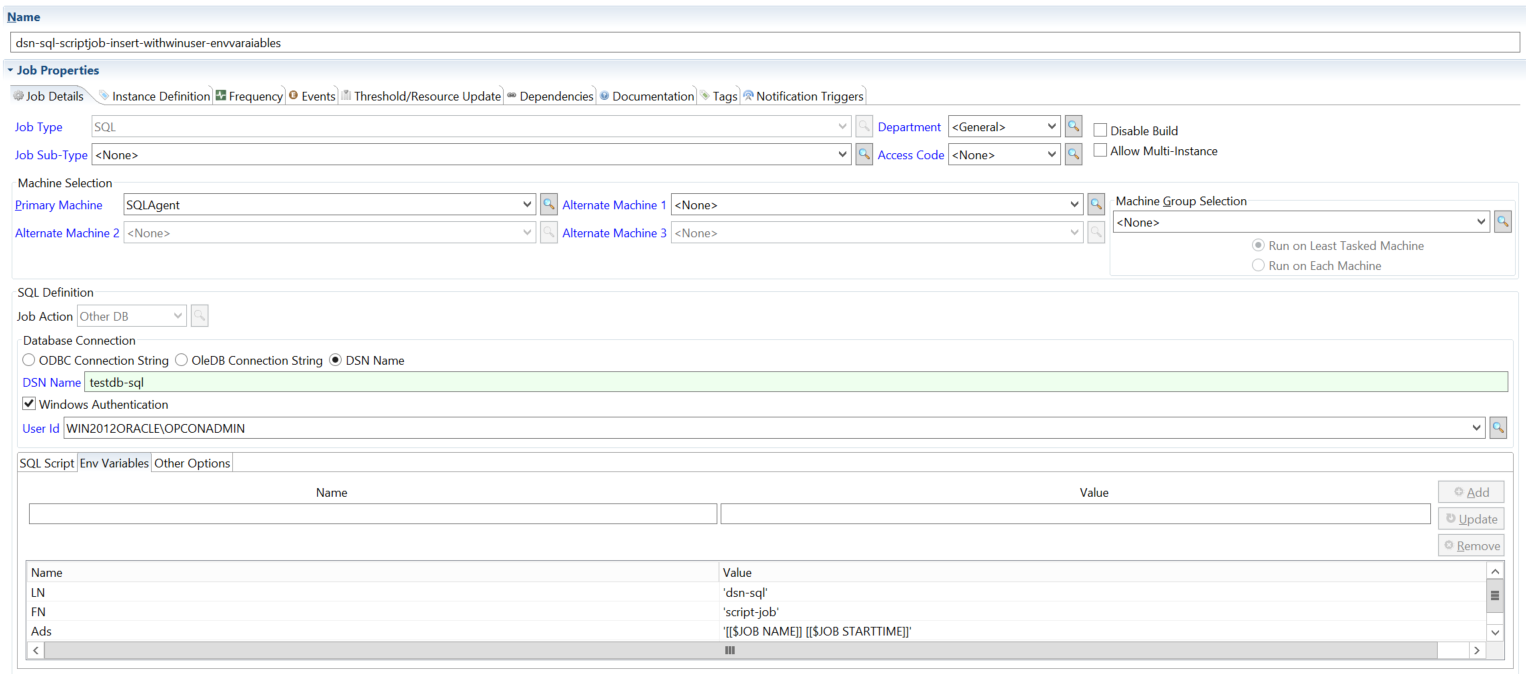
Task: Click lookup icon next to Alternate Machine 3
Action: point(1096,232)
